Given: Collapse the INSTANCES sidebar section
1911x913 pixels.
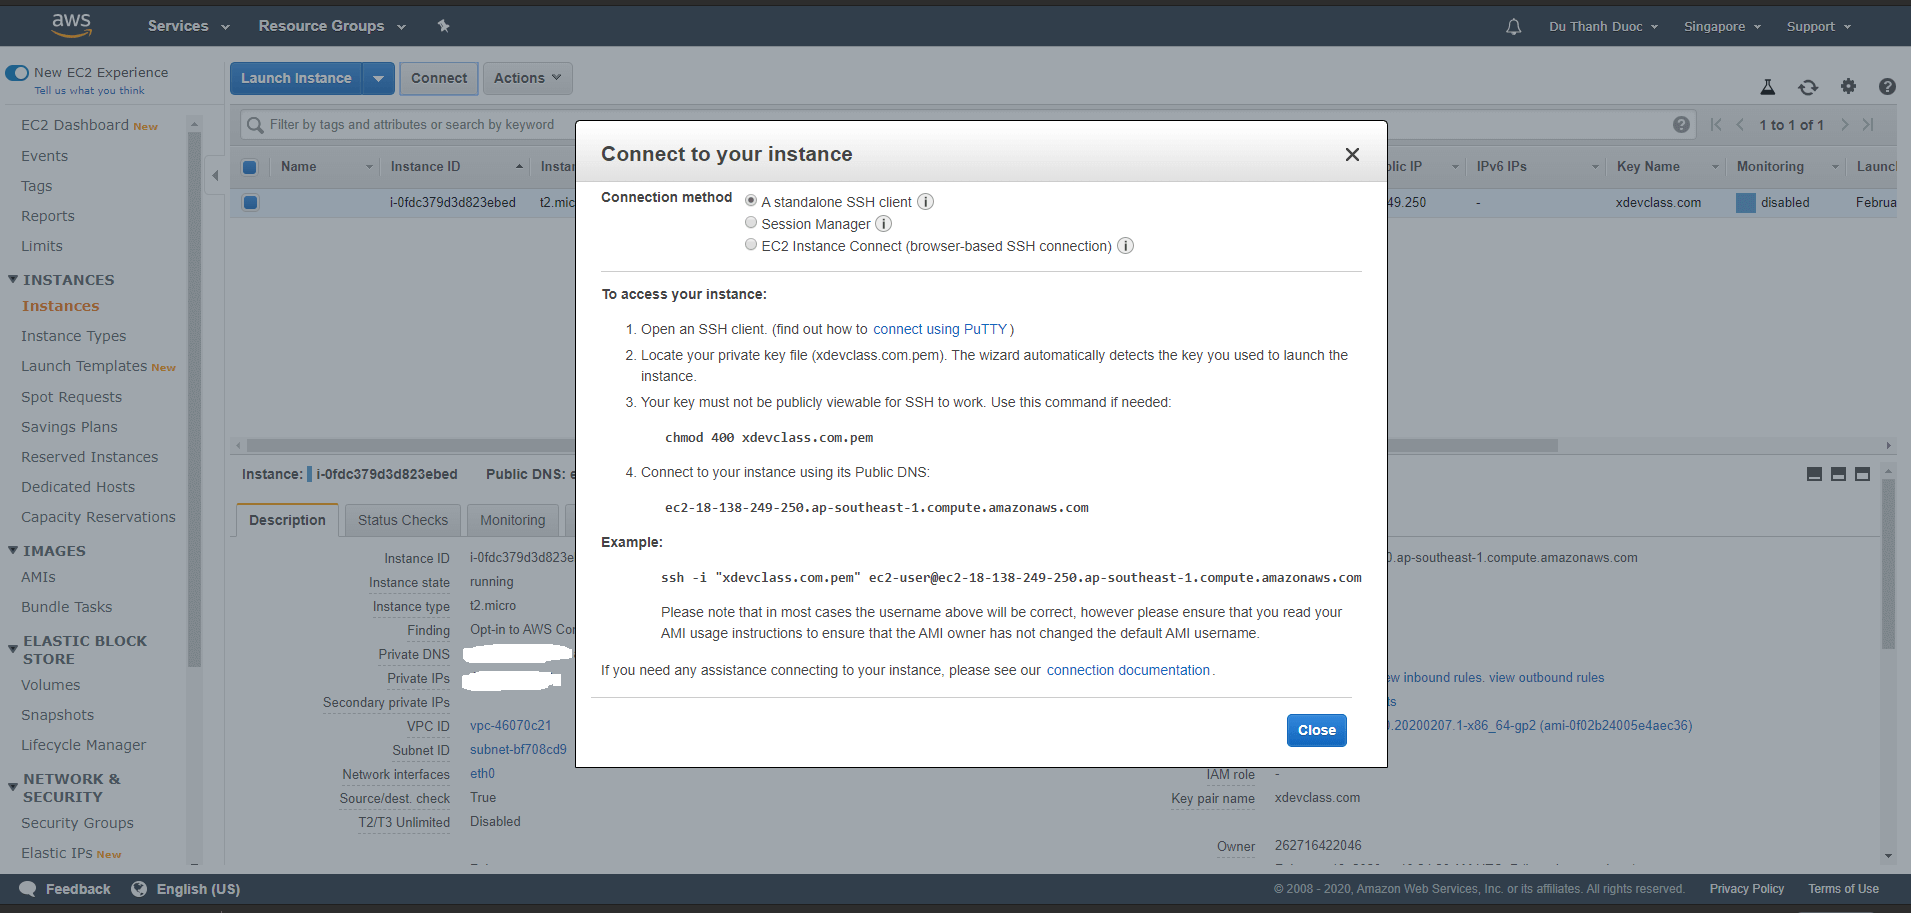Looking at the screenshot, I should click(x=13, y=280).
